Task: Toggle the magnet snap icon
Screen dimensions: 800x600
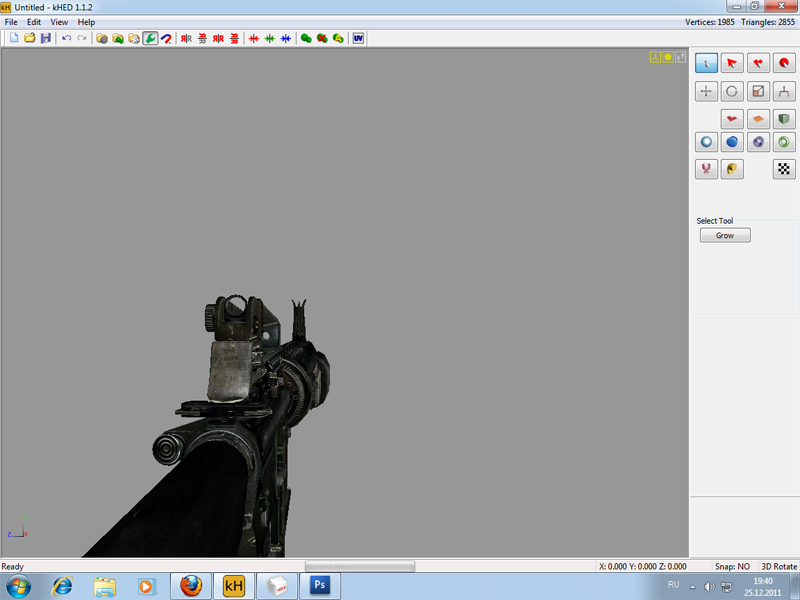Action: point(166,38)
